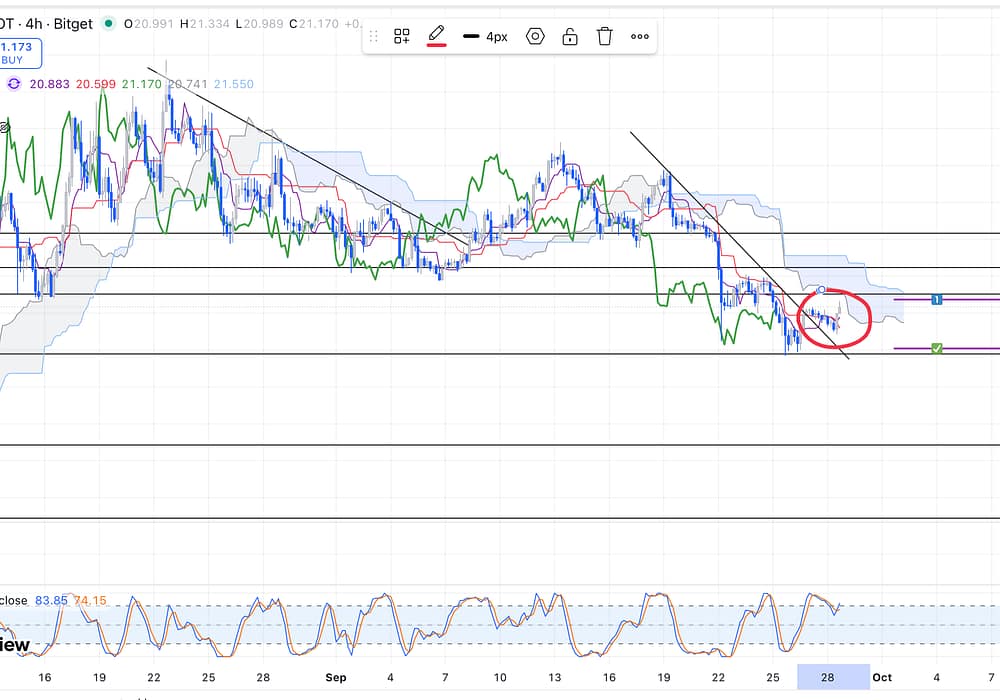Click the blue order marker labeled 1
The image size is (1000, 700).
(936, 299)
